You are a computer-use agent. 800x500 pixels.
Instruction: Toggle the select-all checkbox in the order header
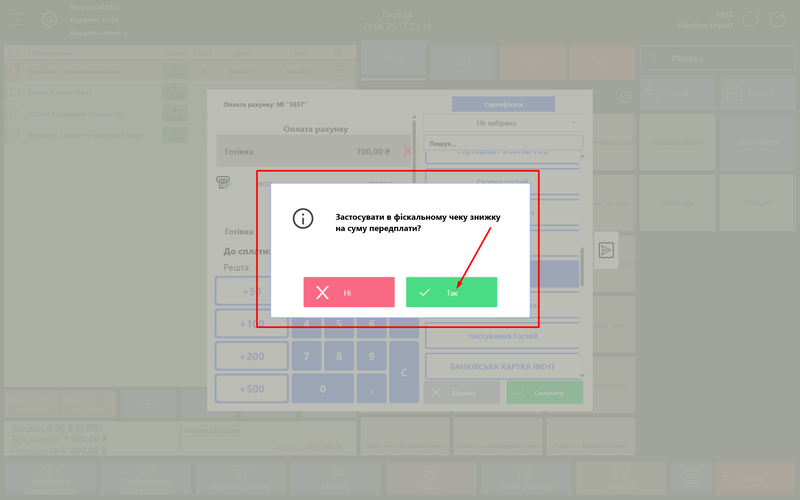pyautogui.click(x=14, y=53)
